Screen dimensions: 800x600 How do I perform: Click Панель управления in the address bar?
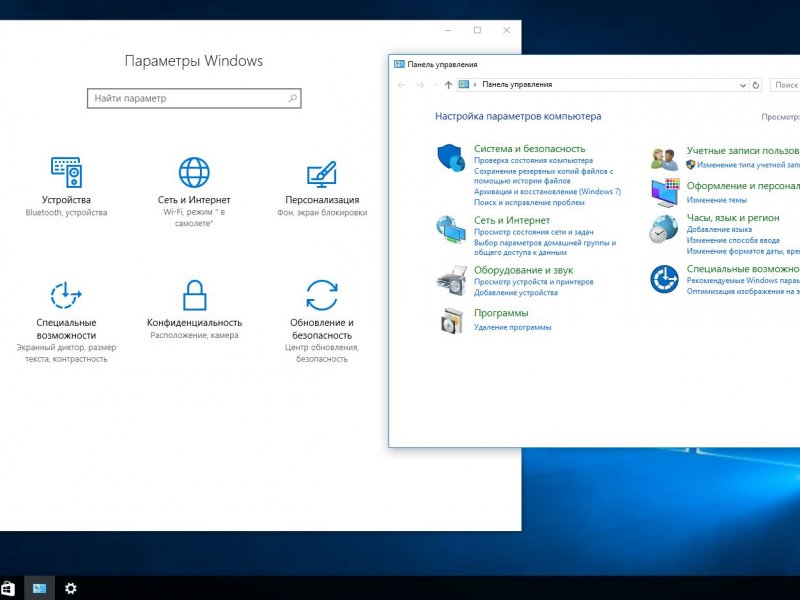point(517,85)
